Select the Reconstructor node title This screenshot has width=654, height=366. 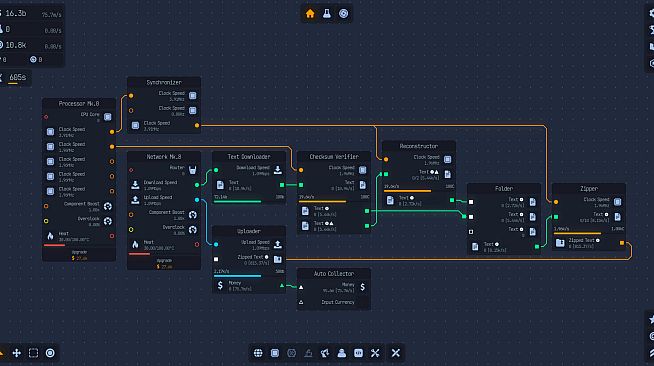[x=419, y=146]
